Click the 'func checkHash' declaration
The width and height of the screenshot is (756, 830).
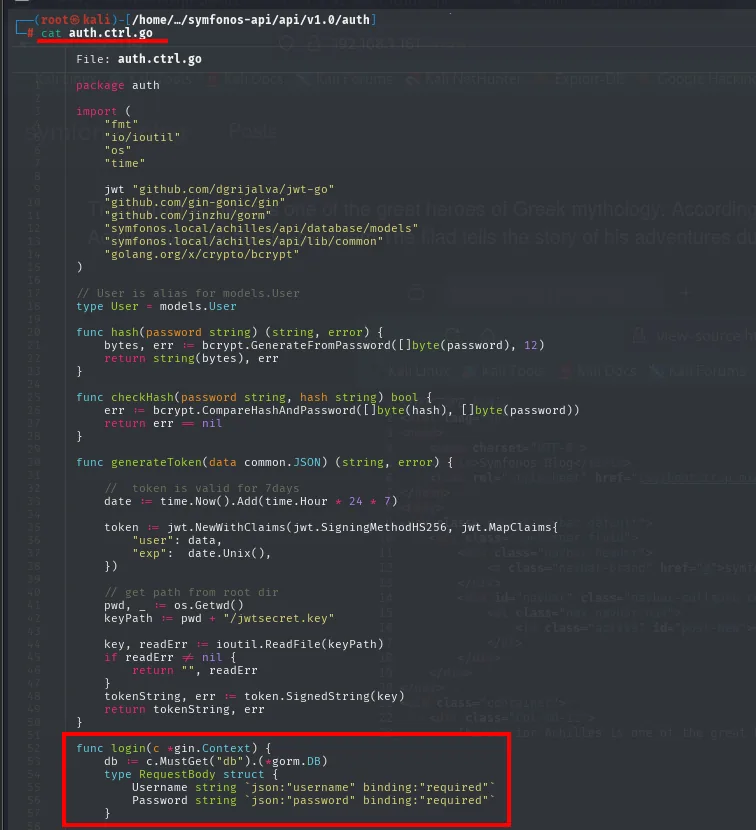254,397
